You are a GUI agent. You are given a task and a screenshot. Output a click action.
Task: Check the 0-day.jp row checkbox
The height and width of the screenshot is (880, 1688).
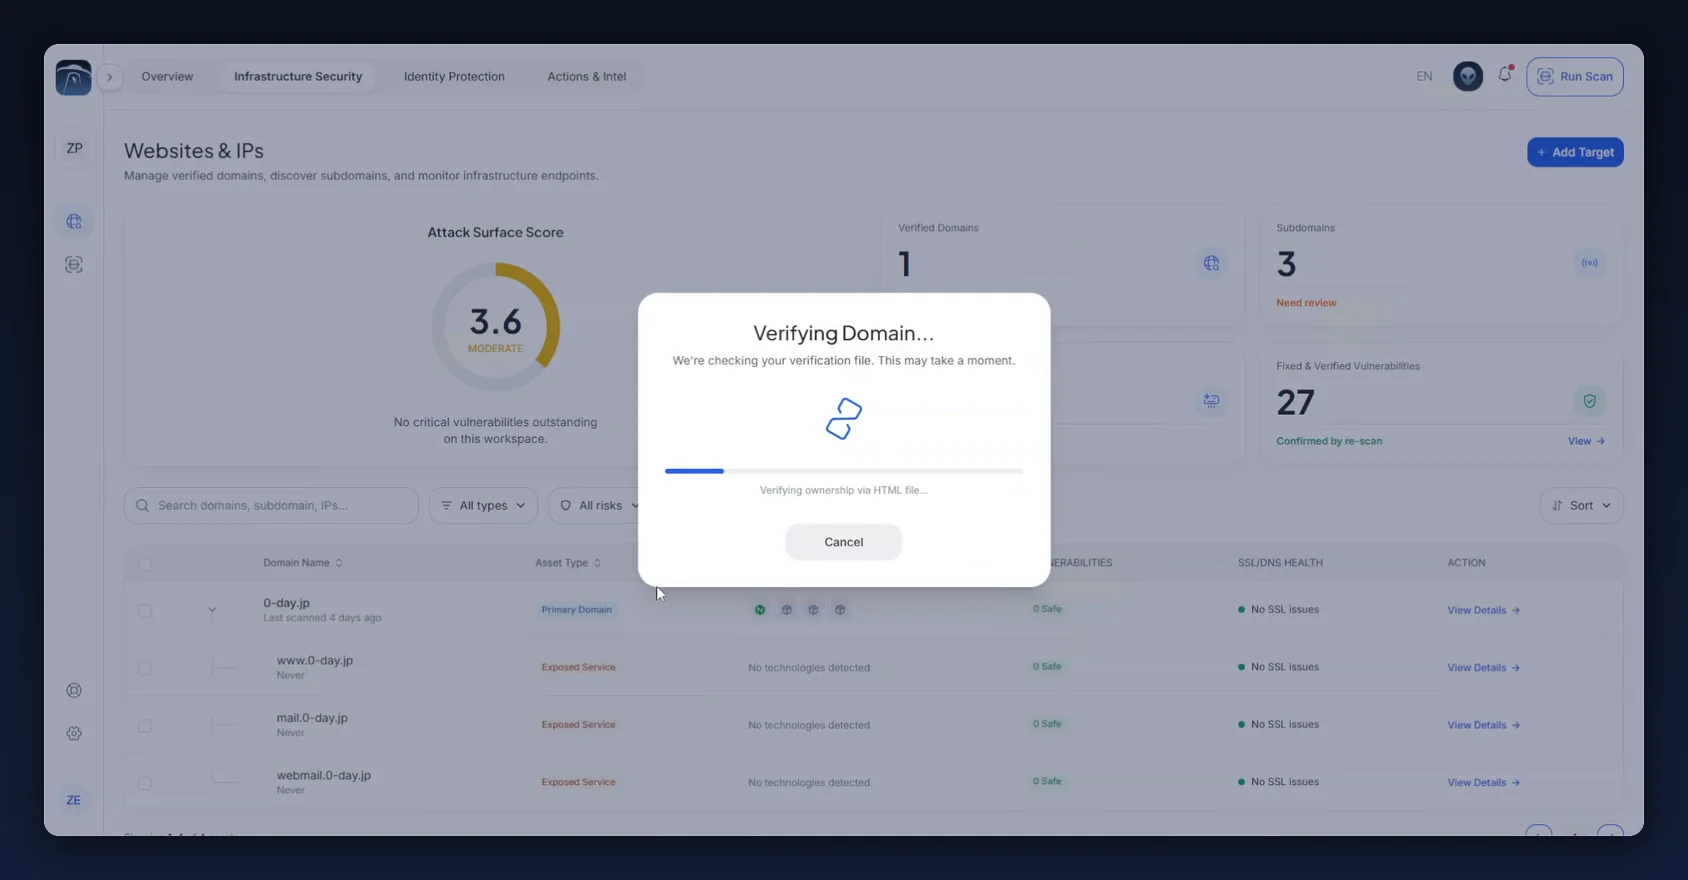click(145, 611)
